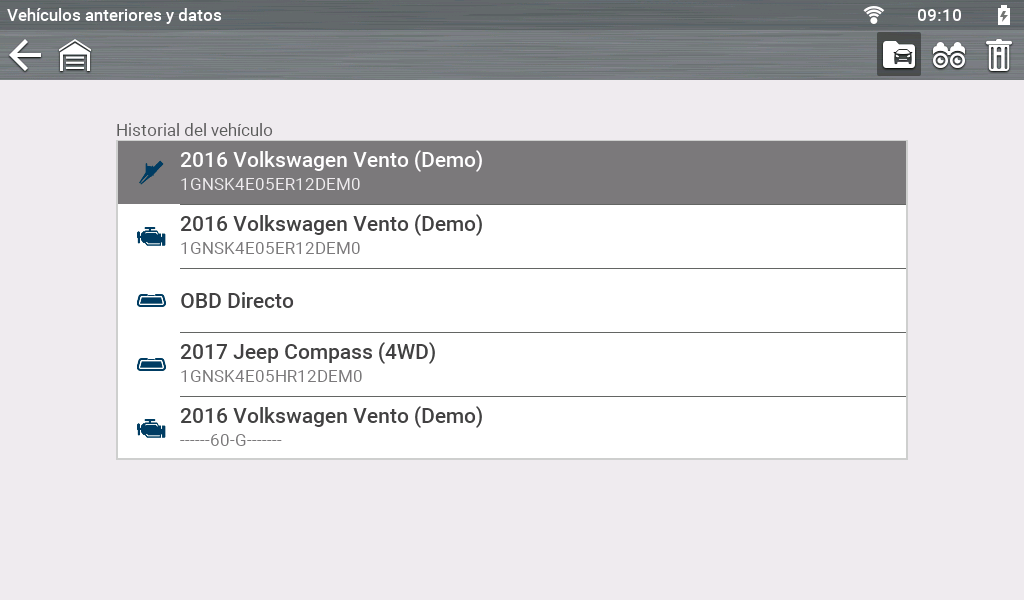
Task: Click the Vehículos anteriores y datos title
Action: click(x=115, y=15)
